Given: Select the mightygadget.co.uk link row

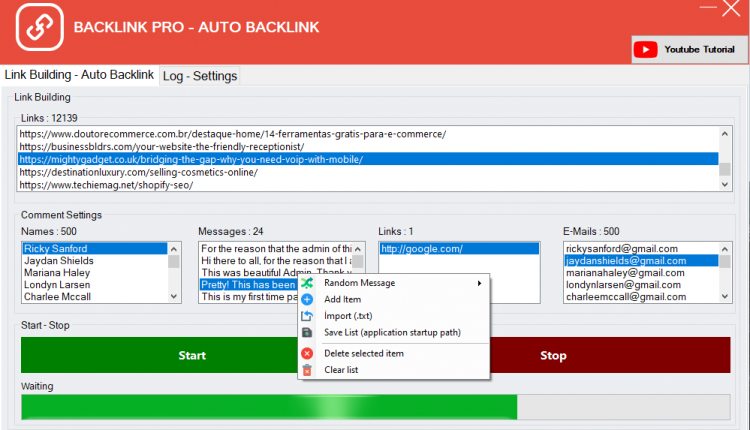Looking at the screenshot, I should (x=368, y=159).
